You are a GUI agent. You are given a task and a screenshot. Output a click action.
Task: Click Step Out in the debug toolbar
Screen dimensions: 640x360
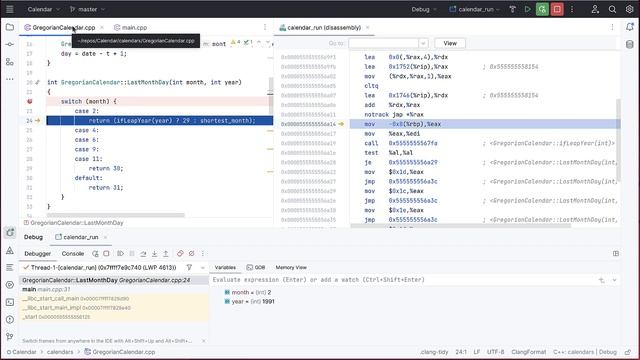(x=166, y=253)
